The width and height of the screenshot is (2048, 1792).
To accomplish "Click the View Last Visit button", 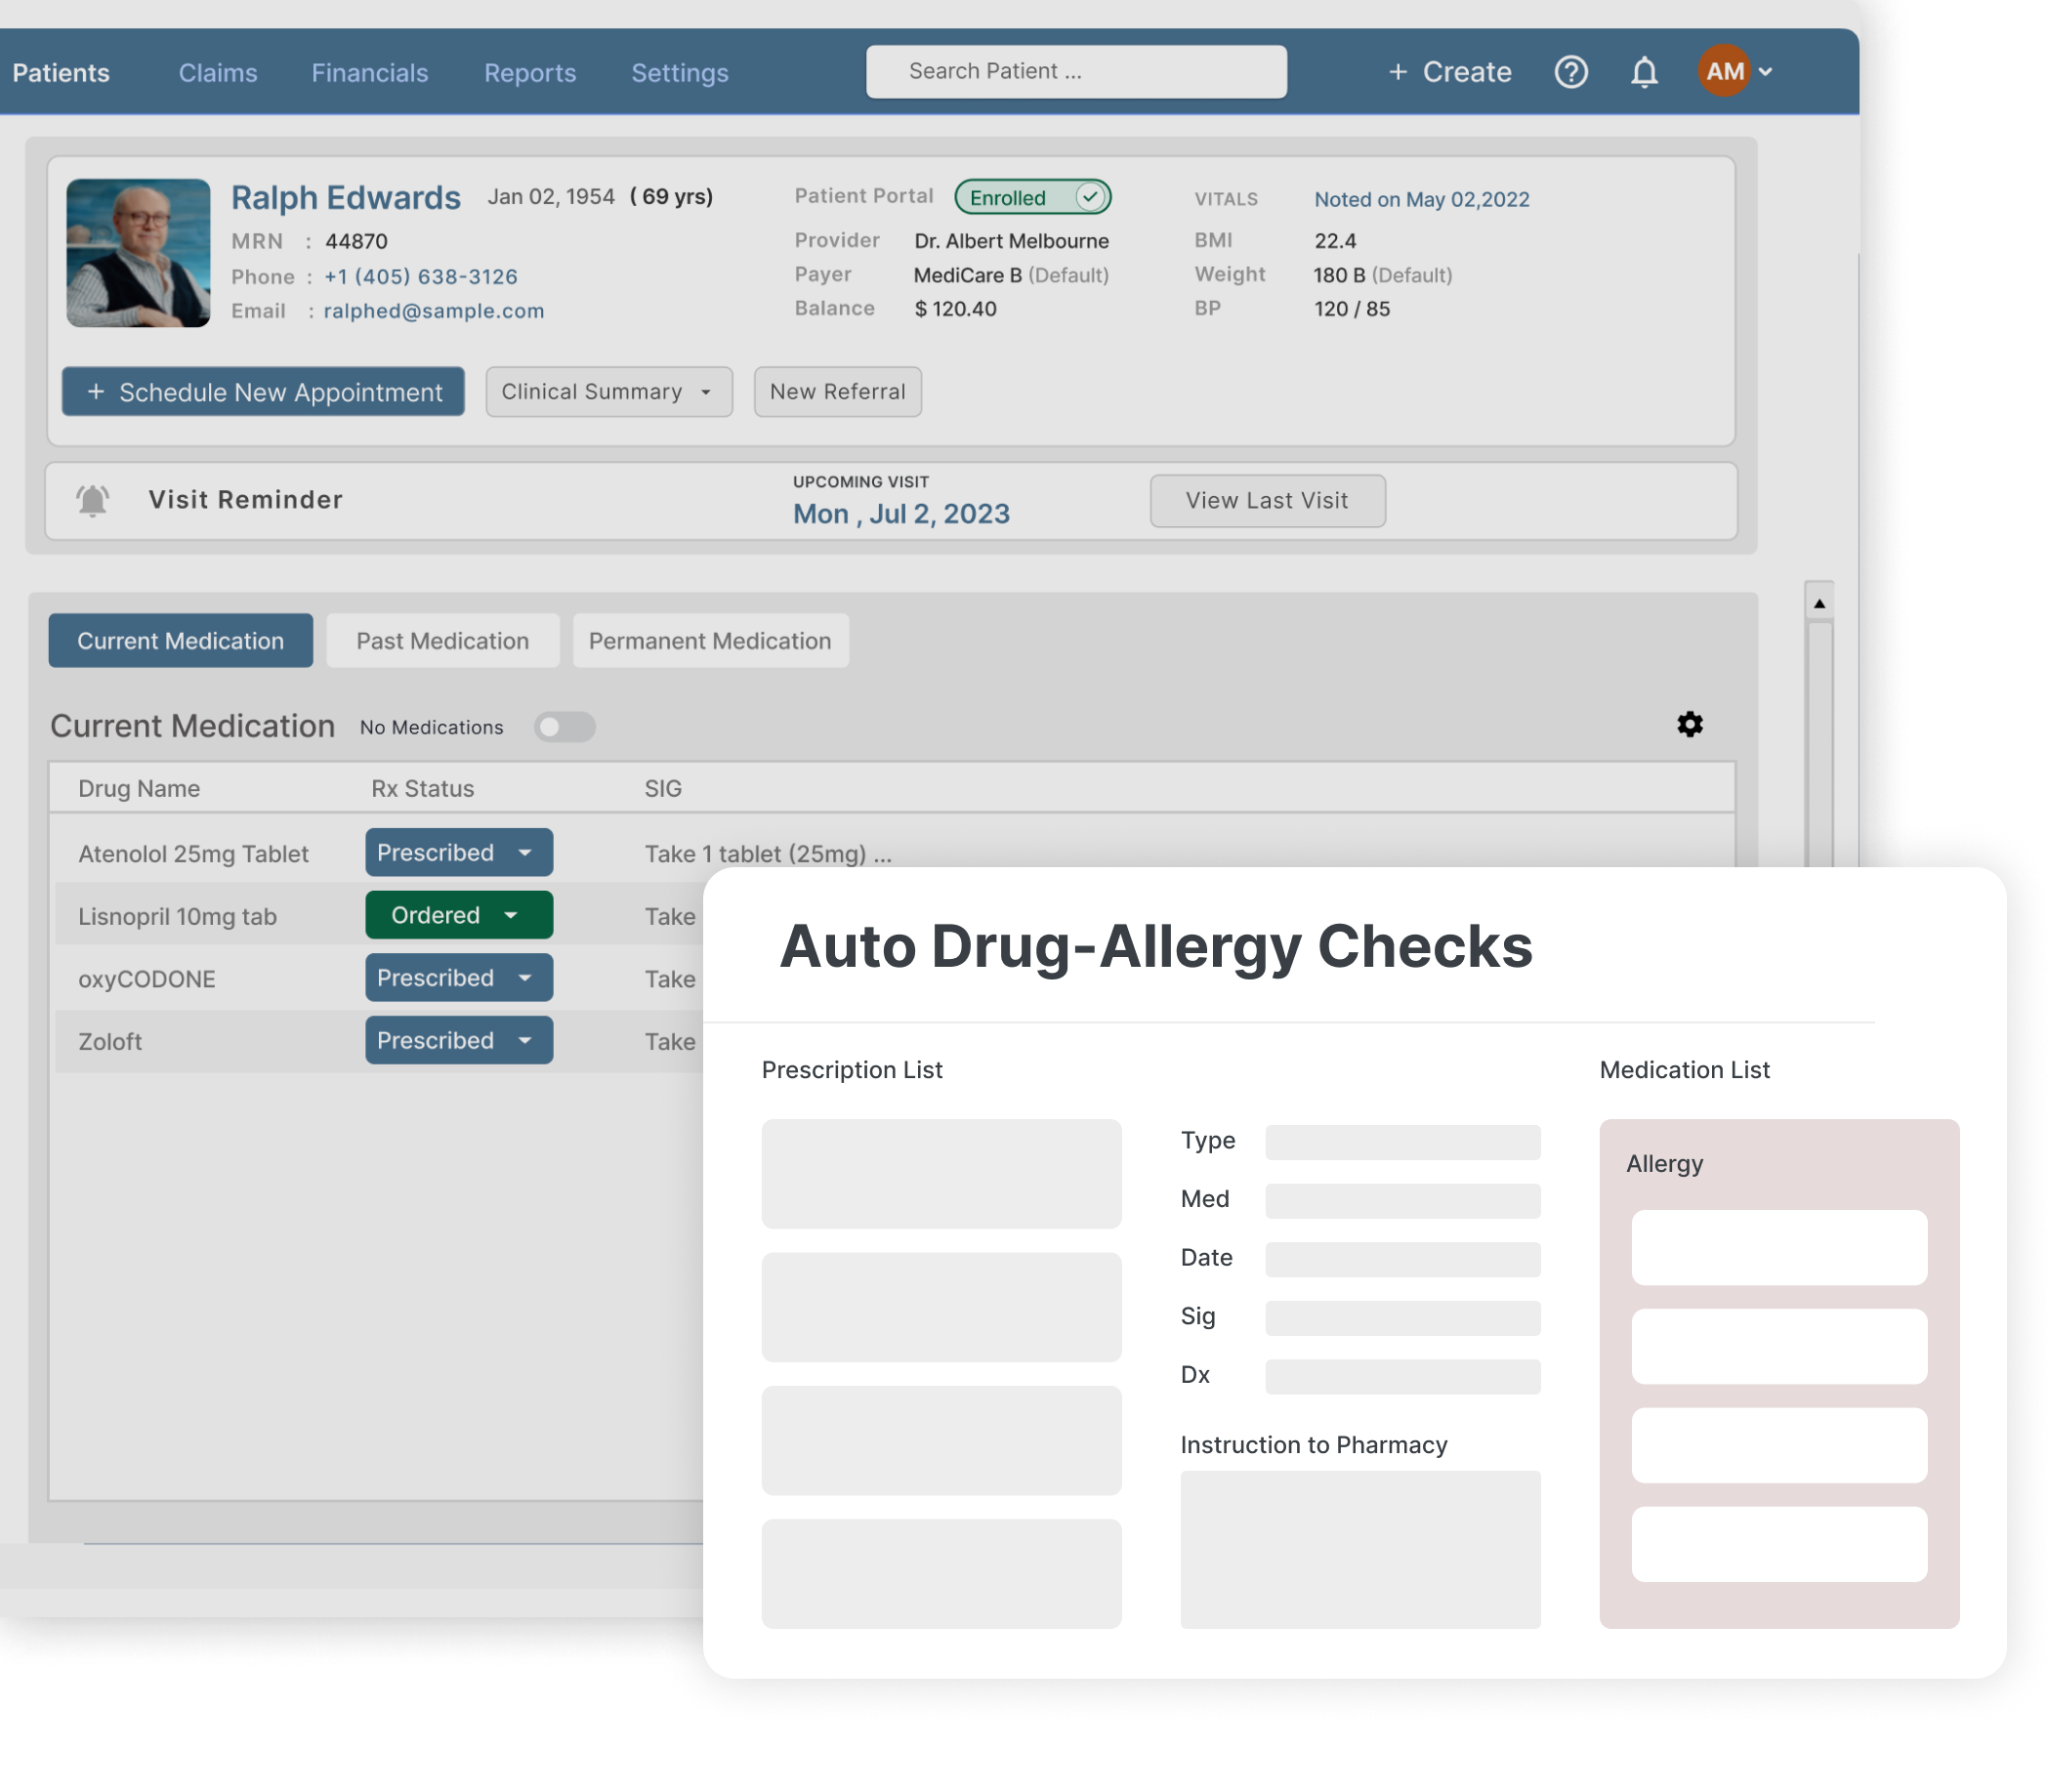I will (1266, 501).
